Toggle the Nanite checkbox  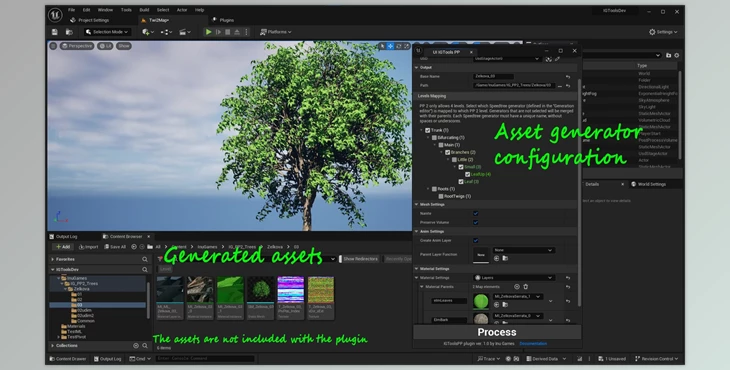[x=476, y=214]
